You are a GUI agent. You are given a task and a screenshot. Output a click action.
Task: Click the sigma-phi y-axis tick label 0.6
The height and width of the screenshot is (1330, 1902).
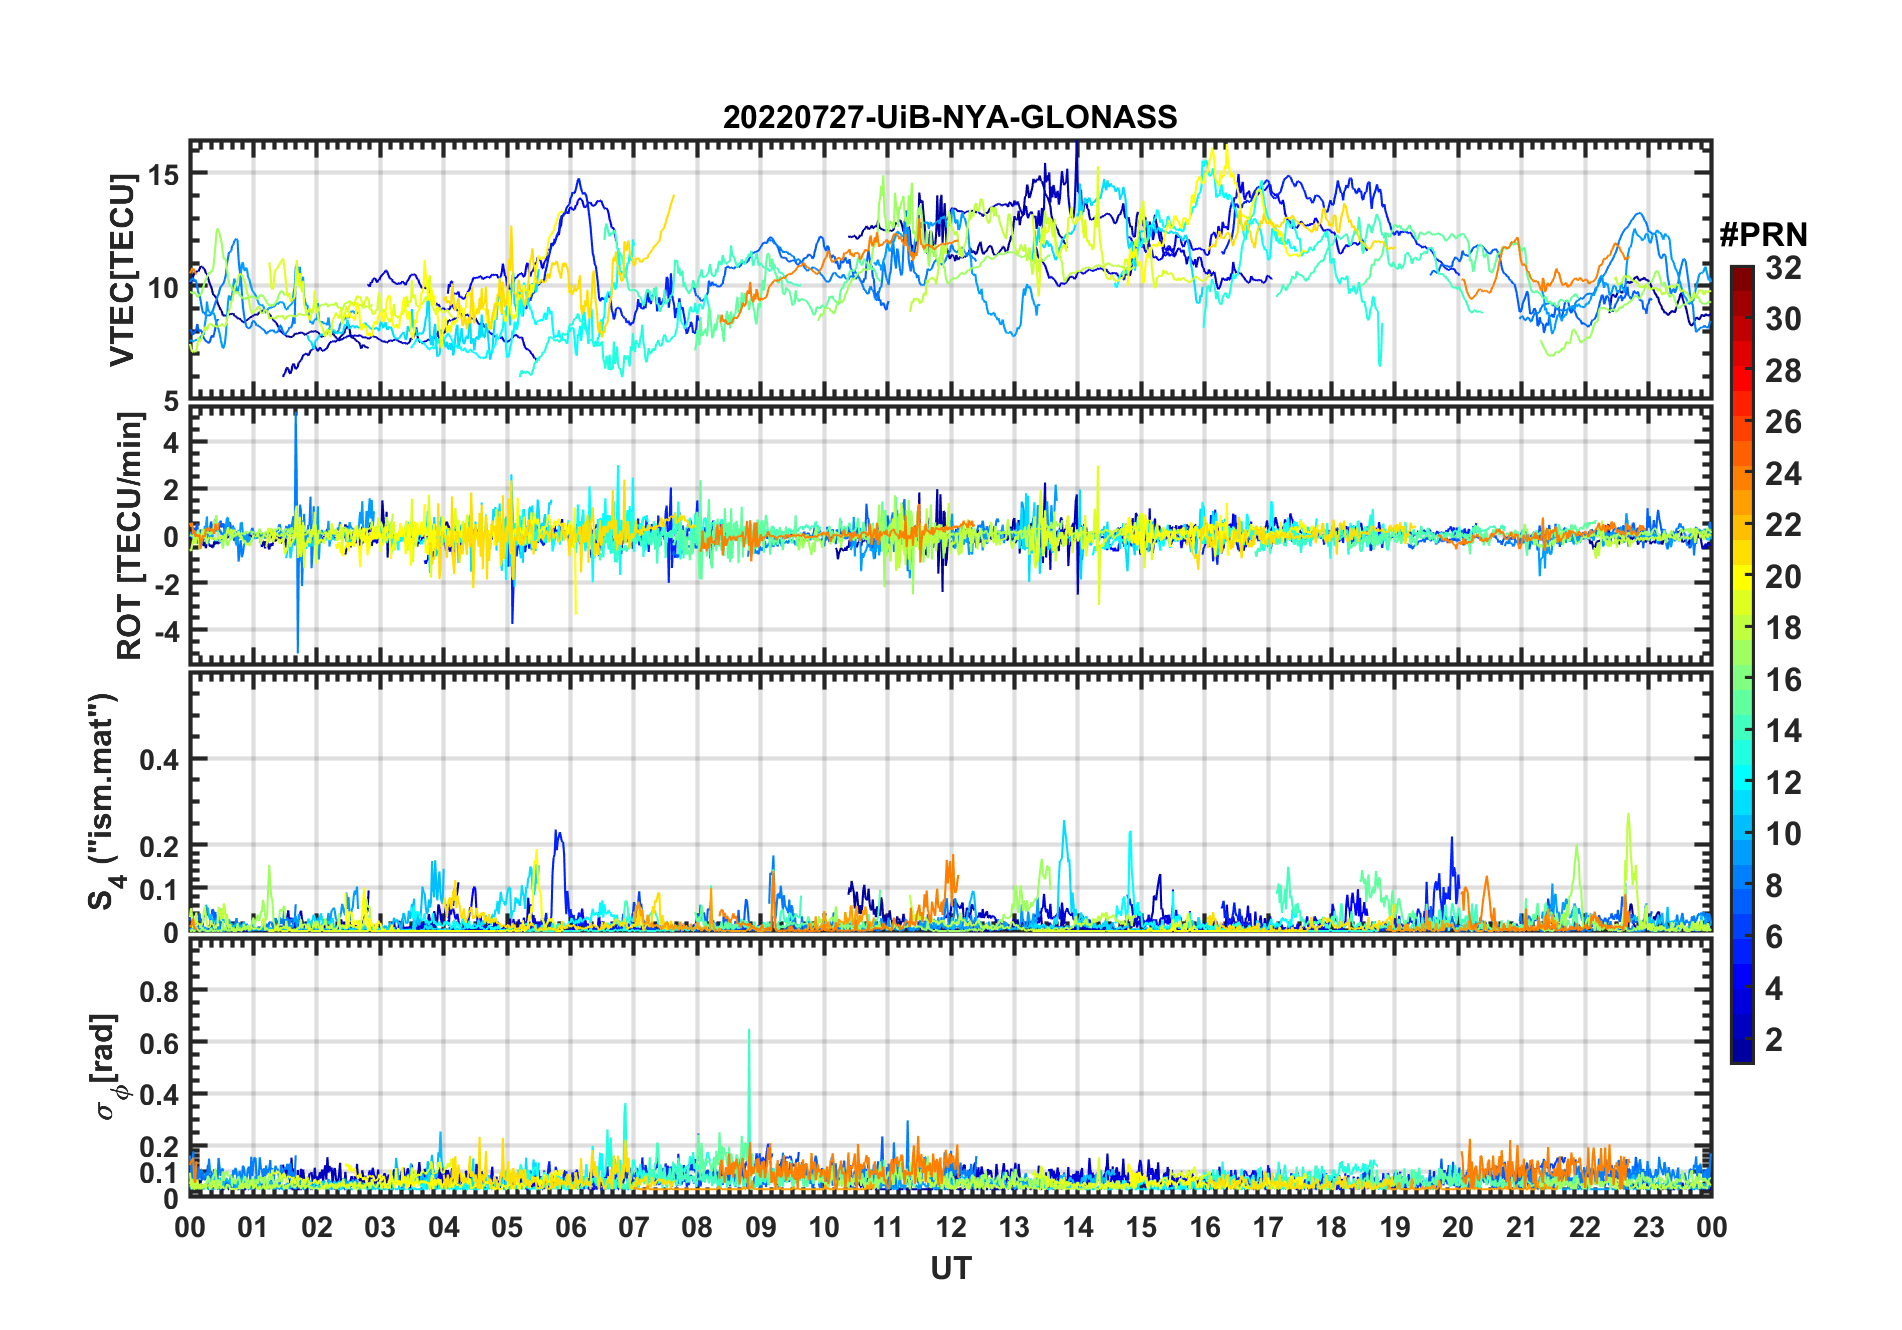tap(160, 1043)
